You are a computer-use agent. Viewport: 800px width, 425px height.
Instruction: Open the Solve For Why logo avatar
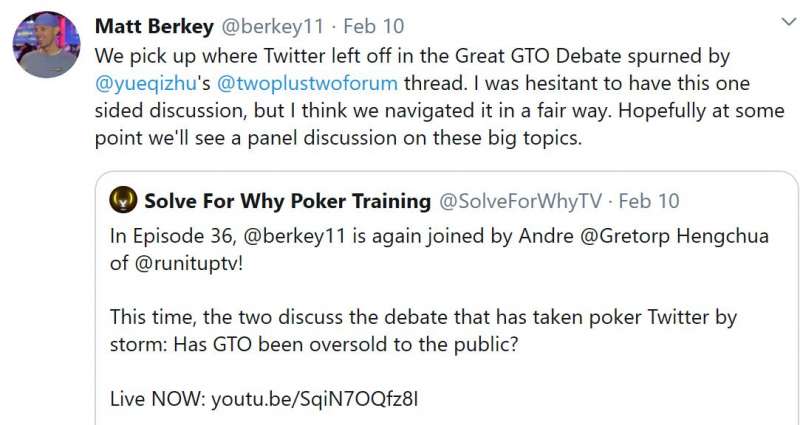click(123, 200)
